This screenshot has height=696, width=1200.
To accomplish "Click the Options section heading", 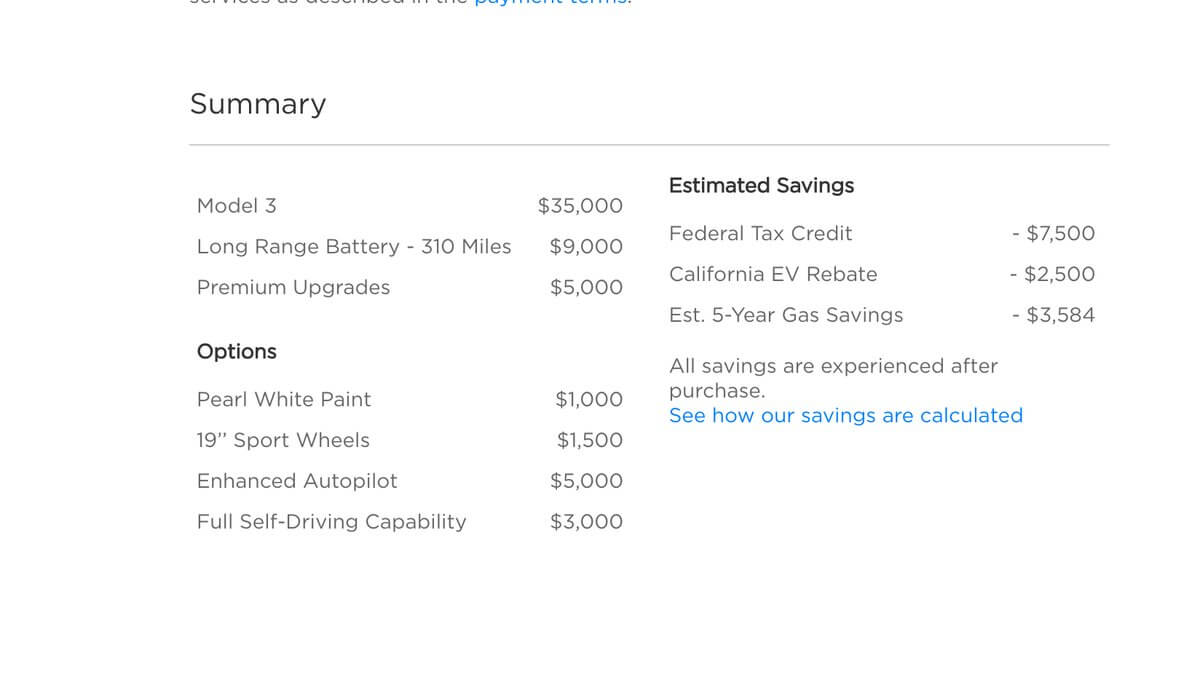I will click(236, 352).
